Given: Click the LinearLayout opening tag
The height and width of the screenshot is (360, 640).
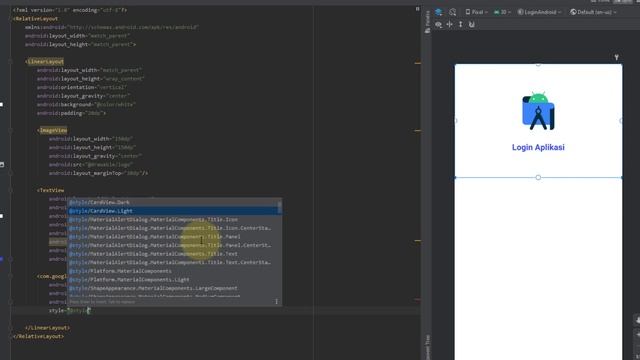Looking at the screenshot, I should pos(44,62).
